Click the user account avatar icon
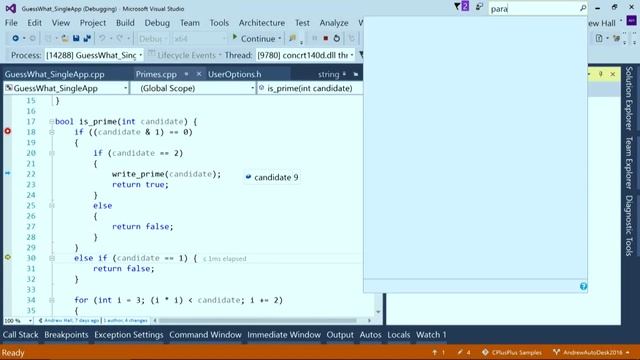Viewport: 640px width, 360px height. [631, 20]
